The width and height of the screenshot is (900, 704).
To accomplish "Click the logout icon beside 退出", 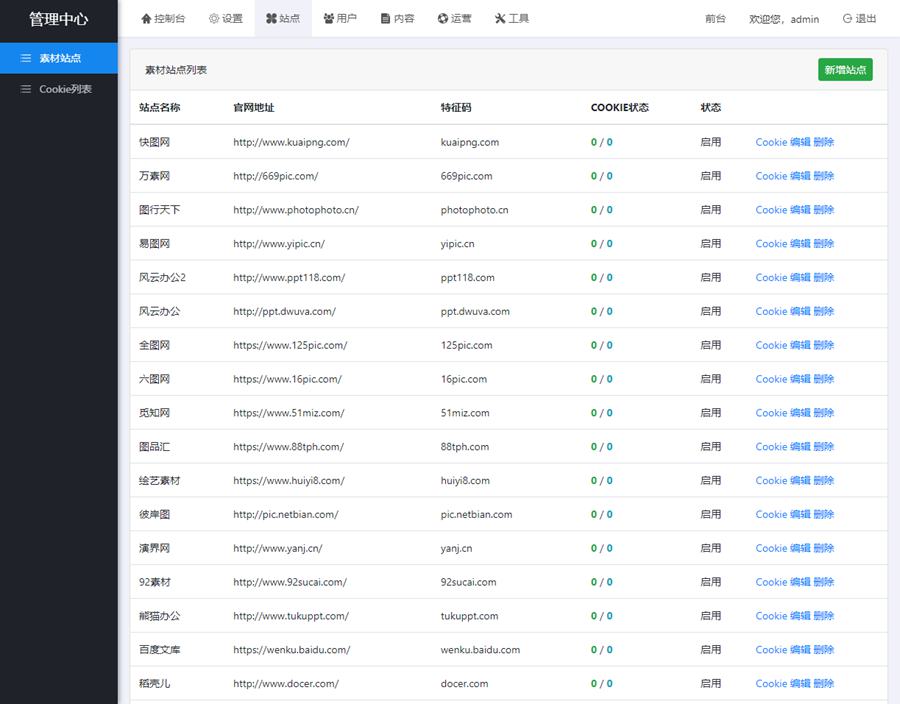I will point(845,17).
